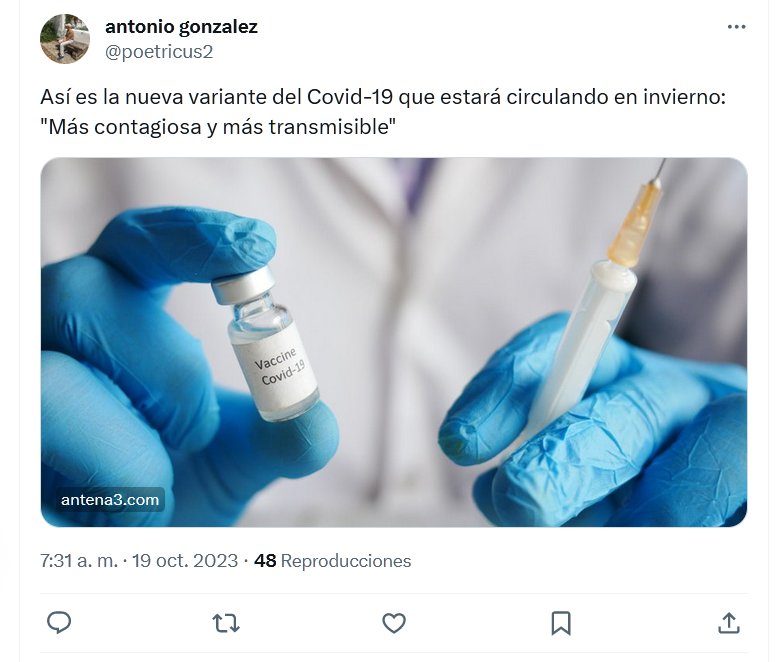Click the antonio gonzalez display name
776x662 pixels.
(x=181, y=27)
